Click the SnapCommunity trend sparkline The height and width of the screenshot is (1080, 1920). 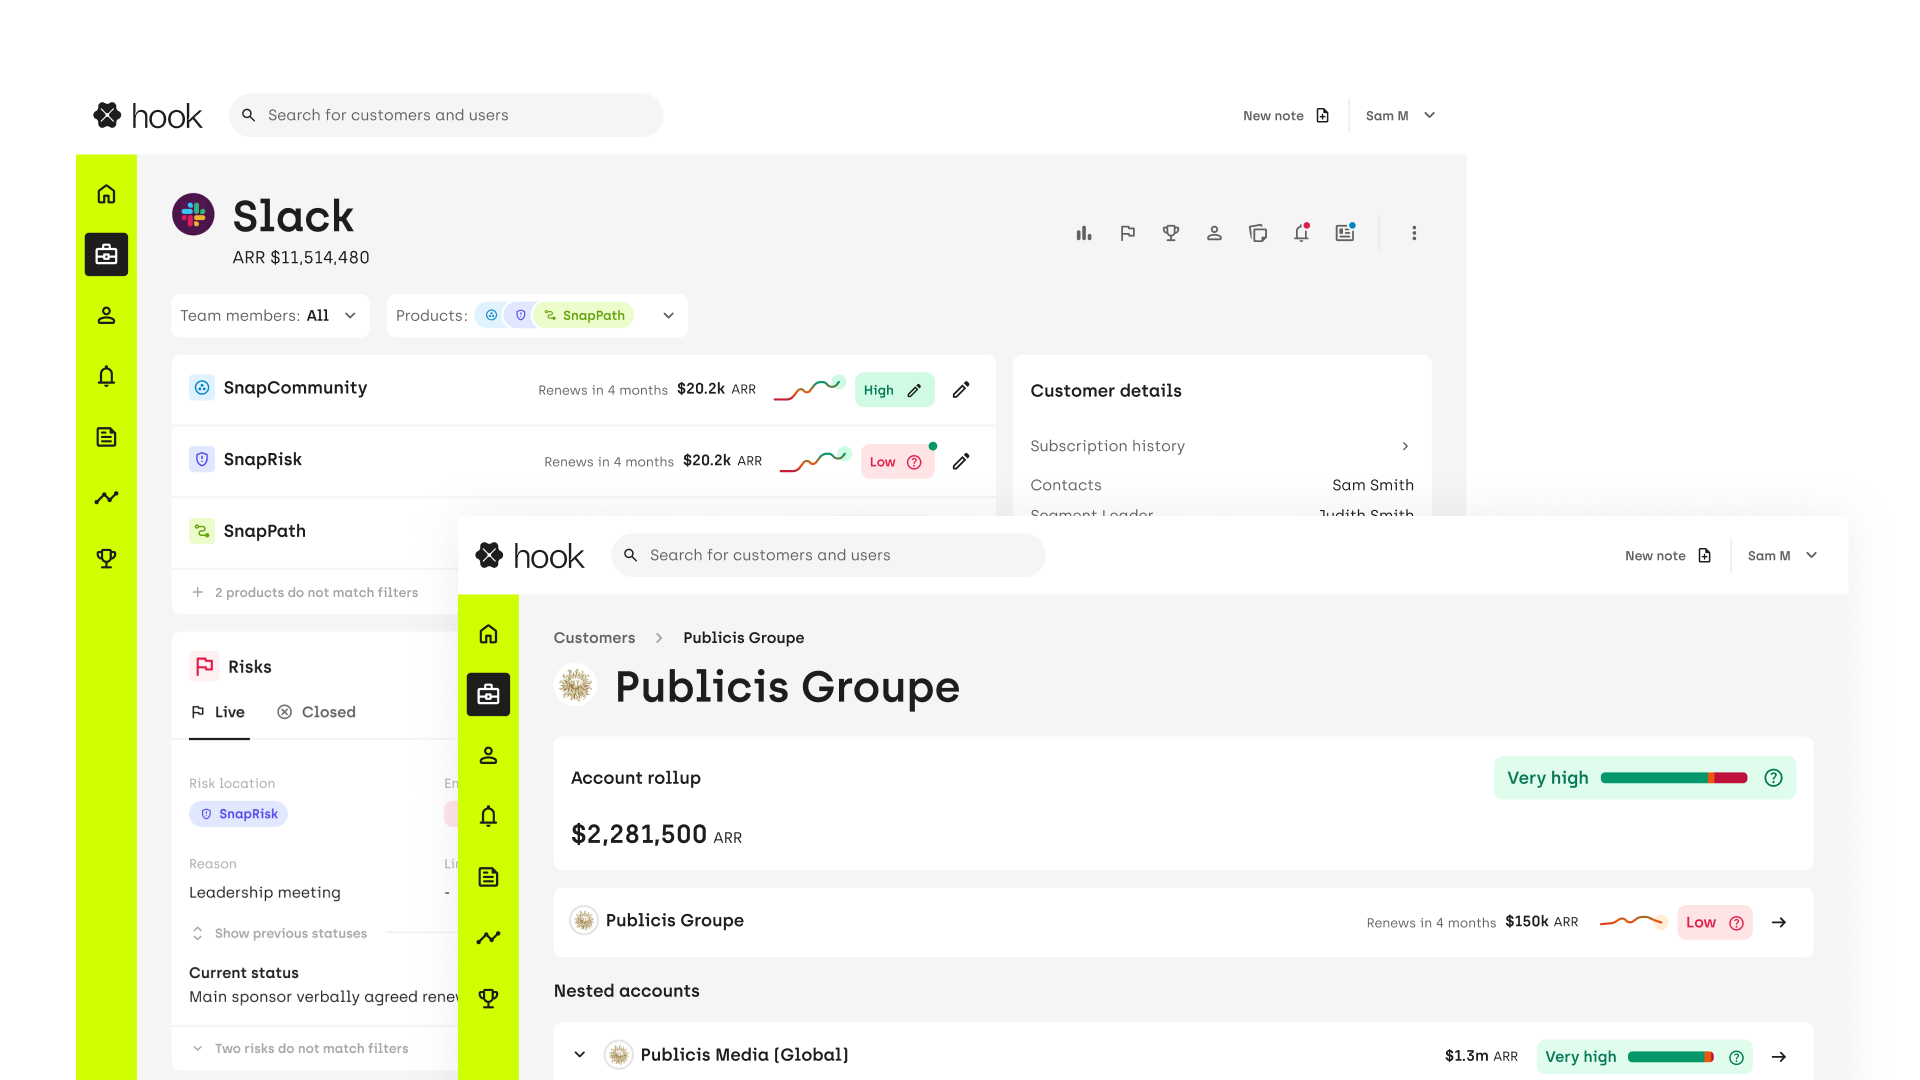[809, 388]
